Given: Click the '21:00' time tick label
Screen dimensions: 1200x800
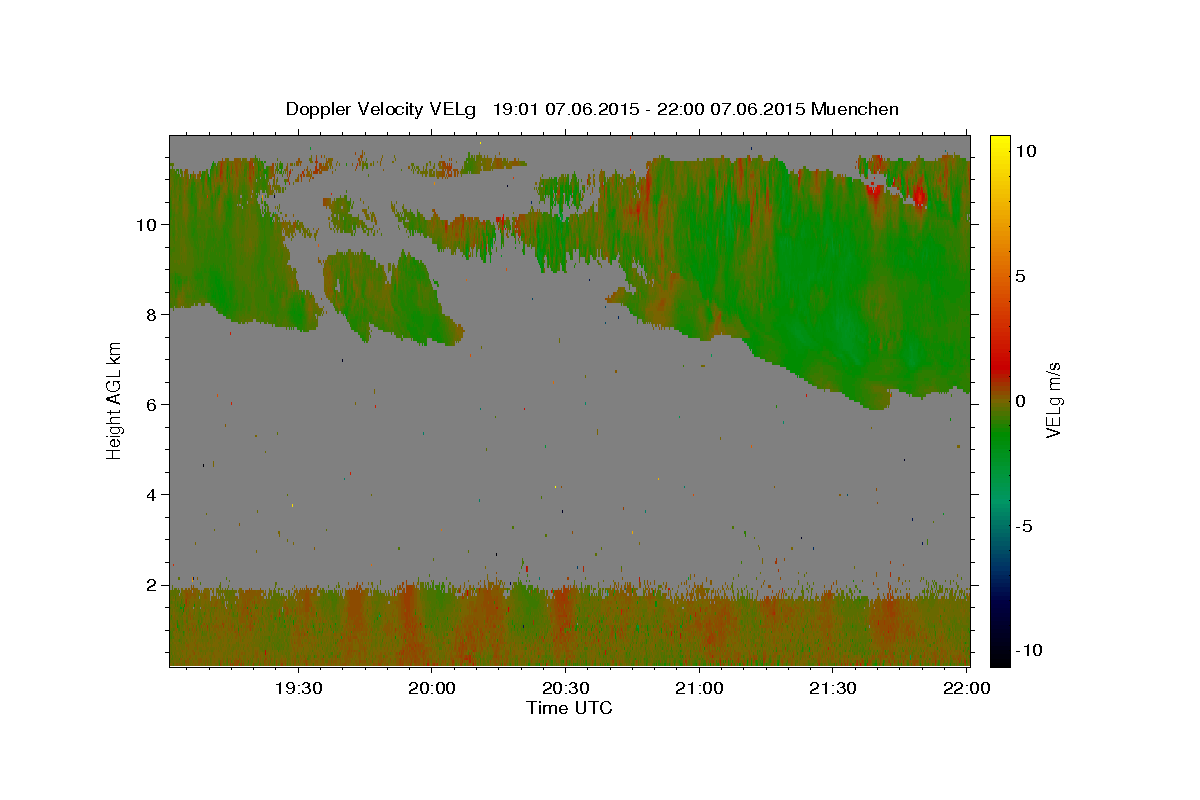Looking at the screenshot, I should coord(698,688).
